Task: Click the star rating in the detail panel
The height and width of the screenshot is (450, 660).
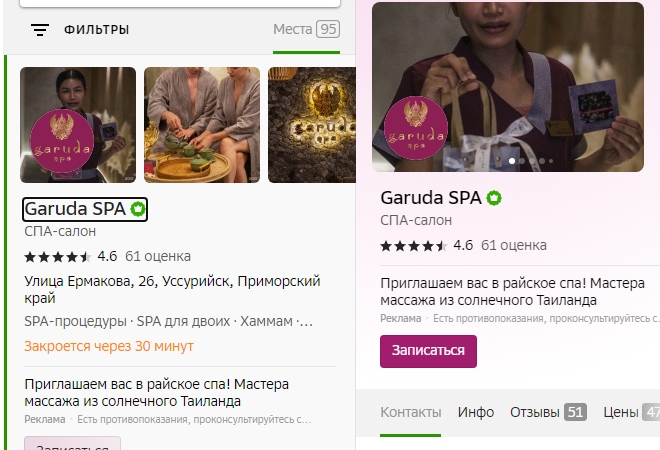Action: click(x=414, y=245)
